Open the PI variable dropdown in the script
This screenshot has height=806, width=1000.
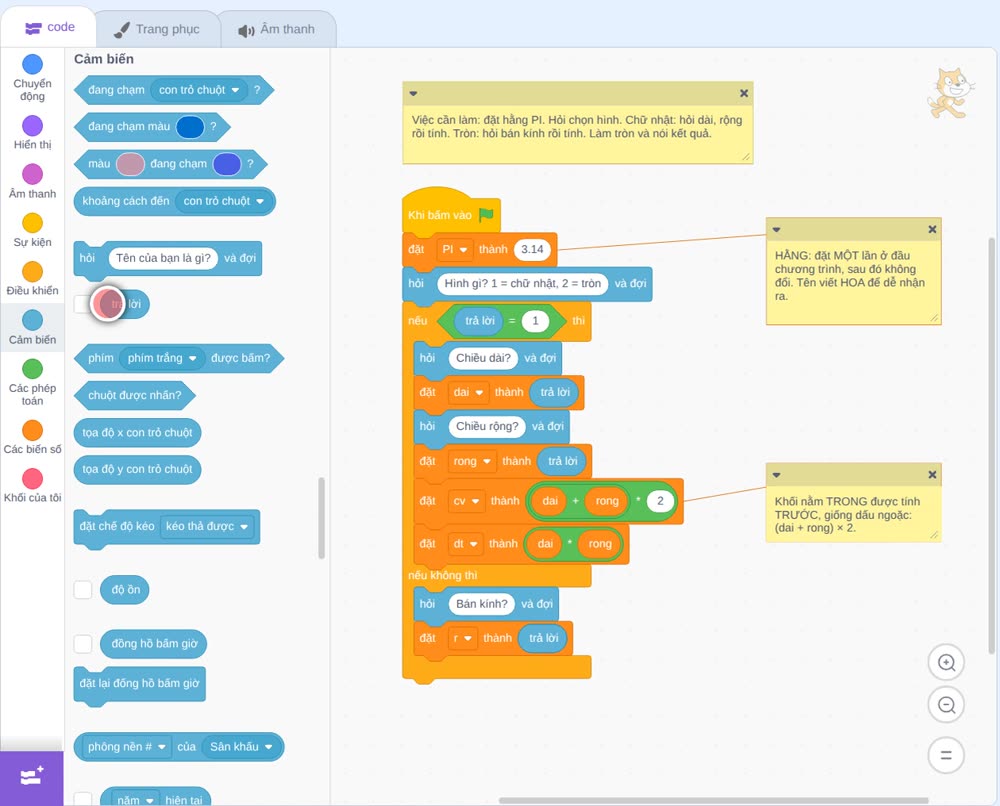455,249
